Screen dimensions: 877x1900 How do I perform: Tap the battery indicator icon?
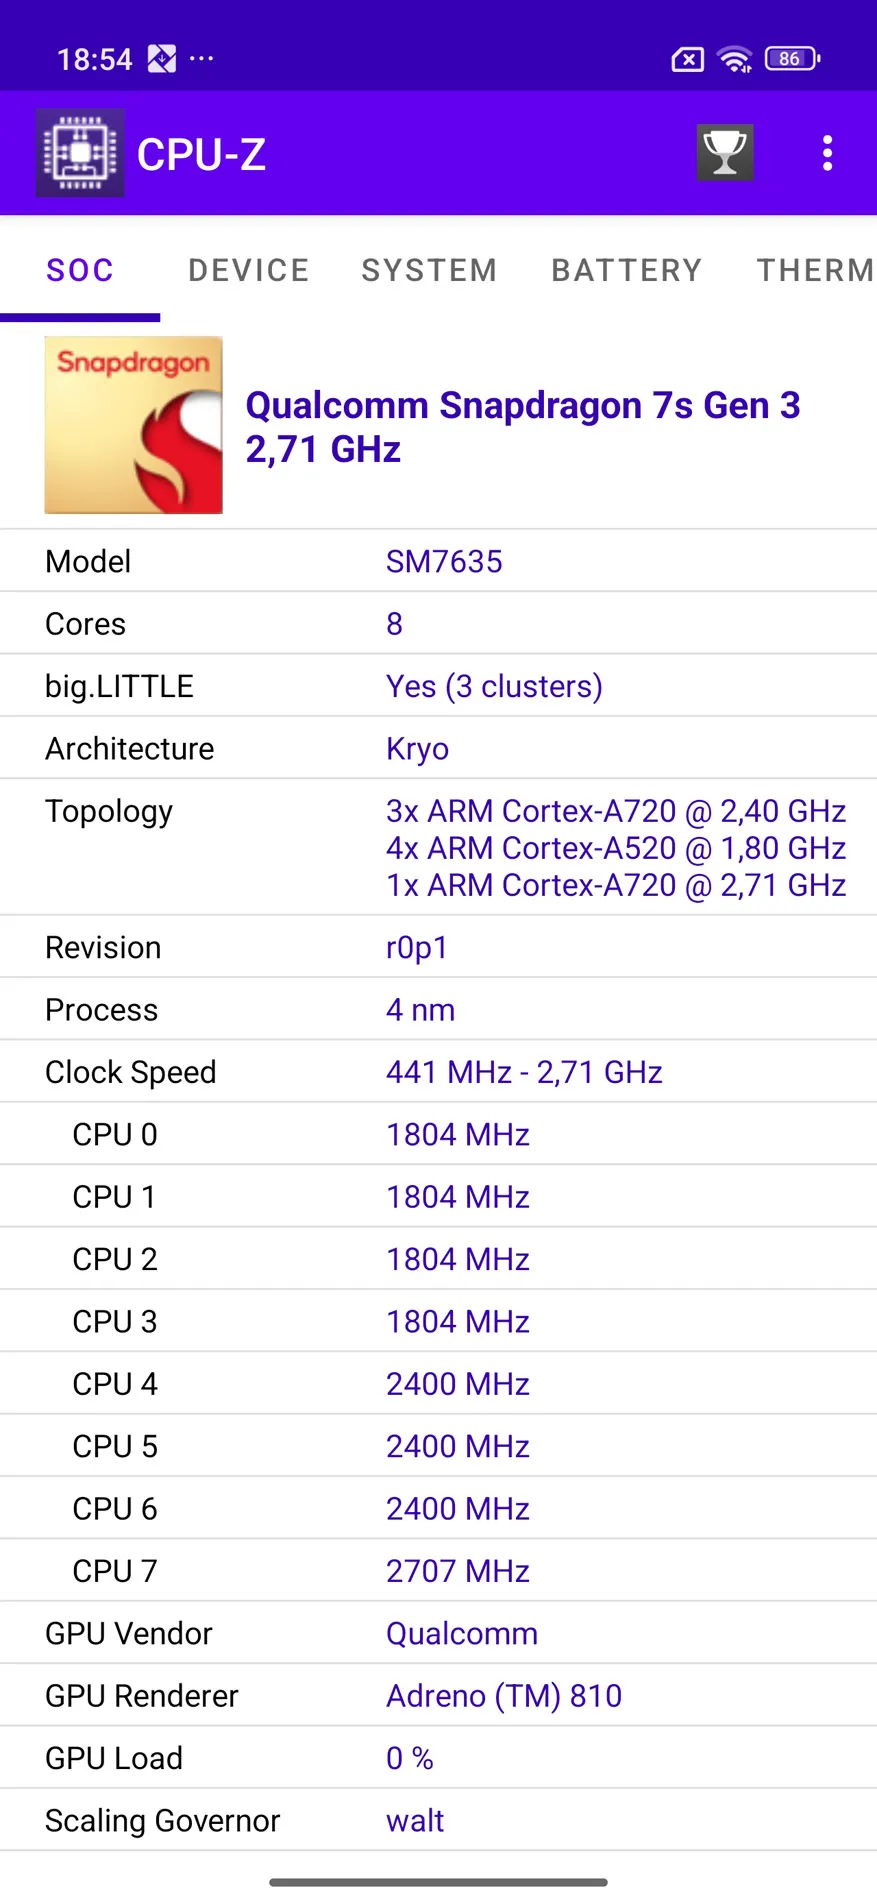pos(792,59)
